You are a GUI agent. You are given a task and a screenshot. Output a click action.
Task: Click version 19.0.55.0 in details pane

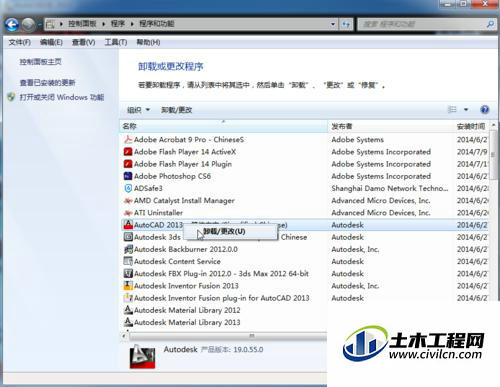click(248, 350)
